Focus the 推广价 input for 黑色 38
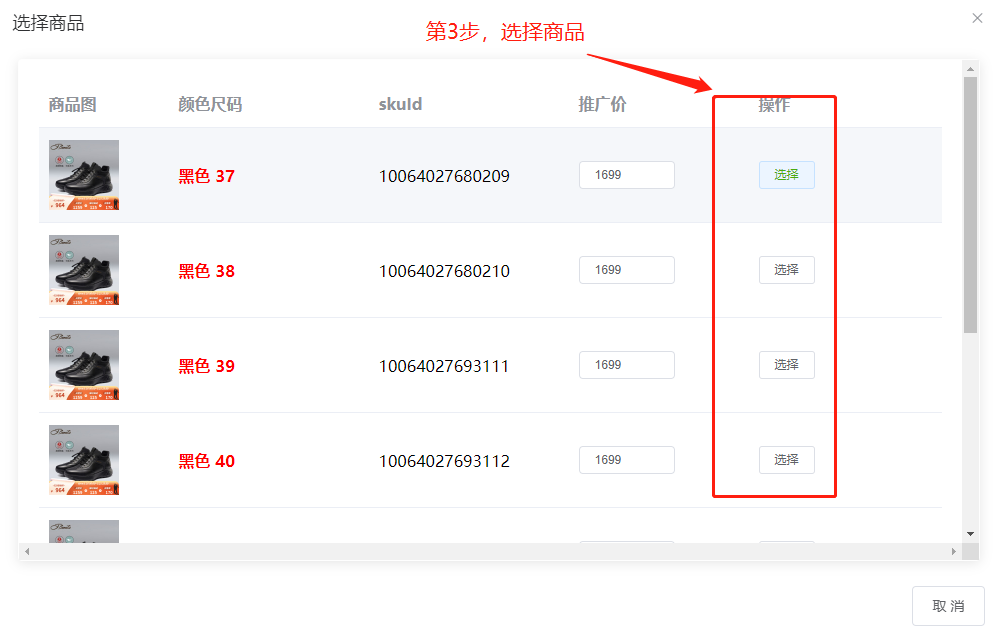Image resolution: width=999 pixels, height=635 pixels. coord(626,270)
